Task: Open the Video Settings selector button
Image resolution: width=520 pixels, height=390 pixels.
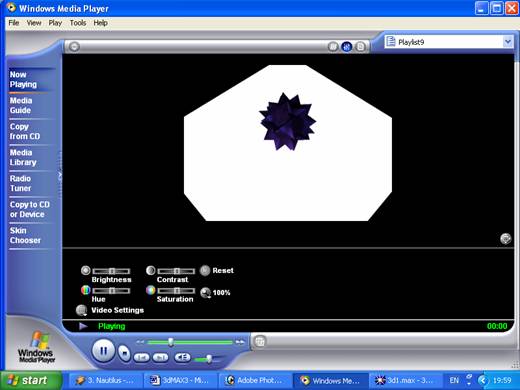Action: click(81, 310)
